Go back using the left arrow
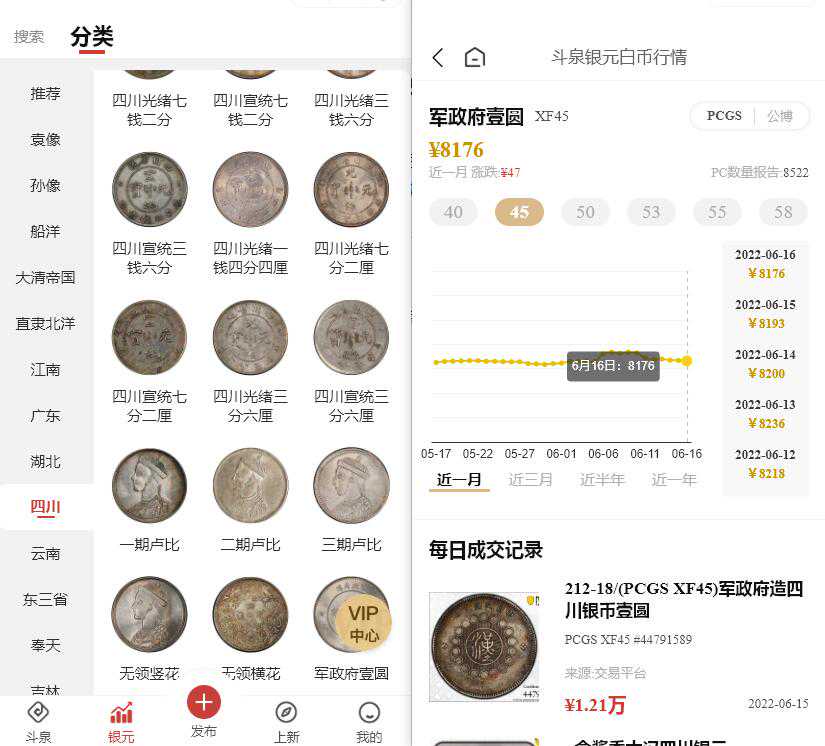This screenshot has height=746, width=825. tap(438, 57)
